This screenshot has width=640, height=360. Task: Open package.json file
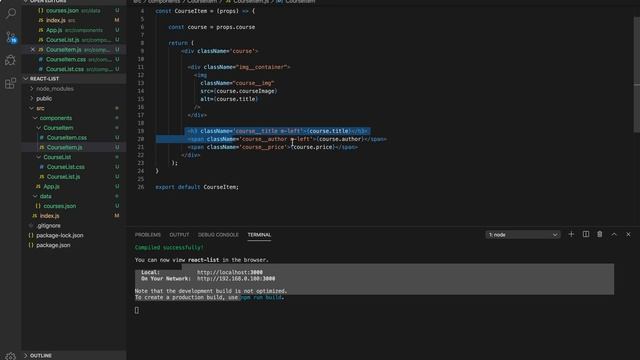tap(74, 245)
